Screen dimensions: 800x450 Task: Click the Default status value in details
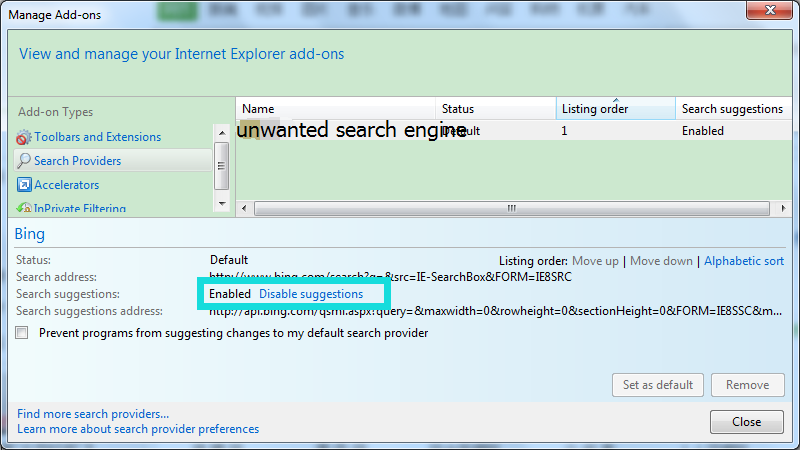click(x=229, y=260)
